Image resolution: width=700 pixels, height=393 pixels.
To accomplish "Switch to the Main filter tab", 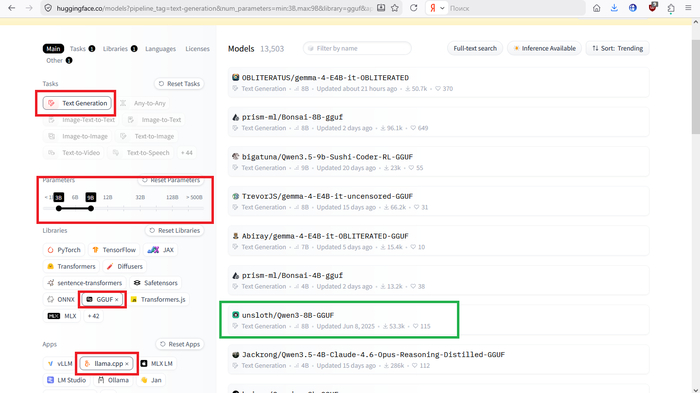I will (53, 49).
